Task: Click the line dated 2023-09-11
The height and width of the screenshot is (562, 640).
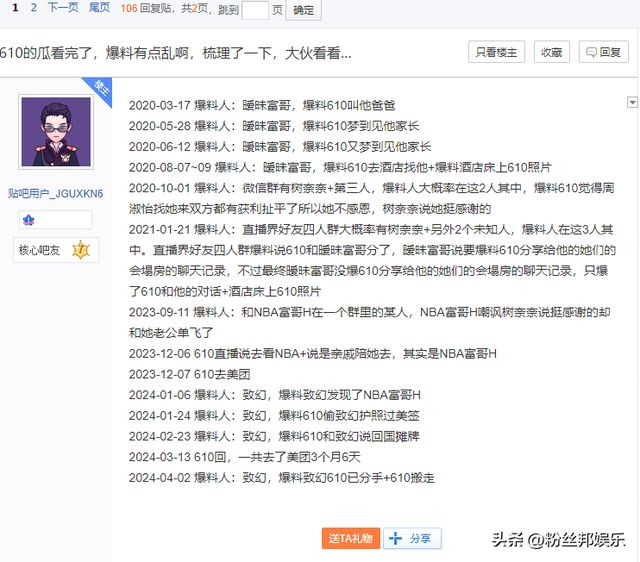Action: 370,322
